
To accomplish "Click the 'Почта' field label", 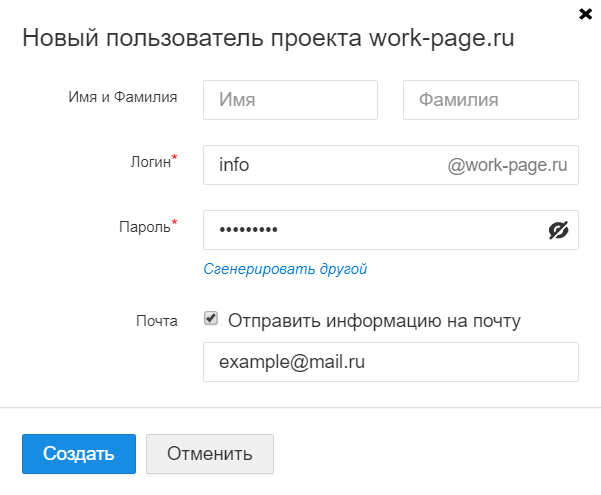I will coord(157,321).
